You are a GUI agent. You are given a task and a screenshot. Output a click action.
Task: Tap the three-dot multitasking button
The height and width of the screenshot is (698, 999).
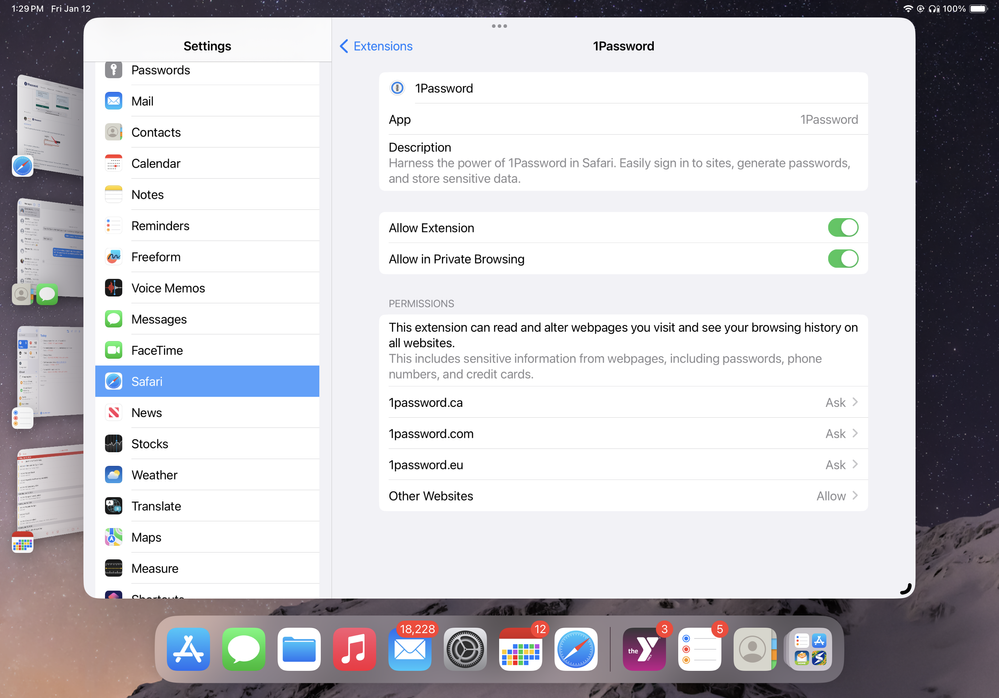(499, 26)
